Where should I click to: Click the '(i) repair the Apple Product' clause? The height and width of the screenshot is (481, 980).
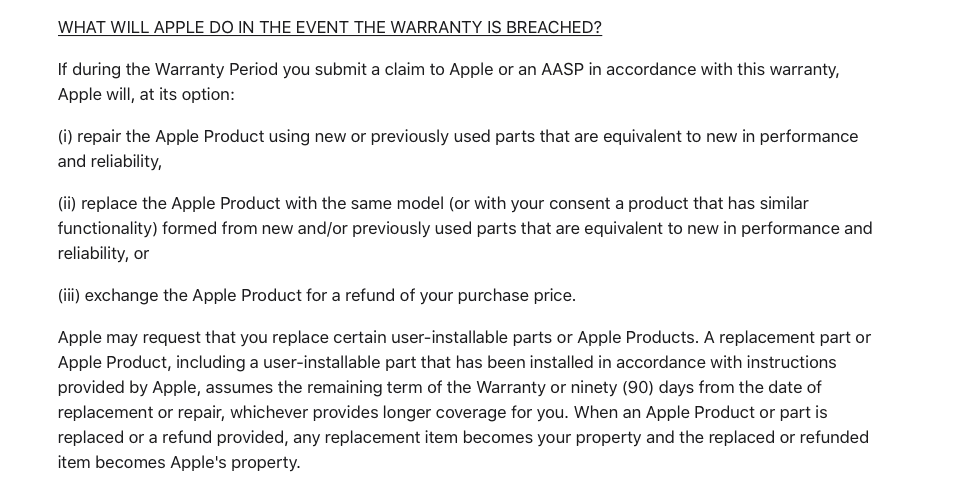click(458, 149)
